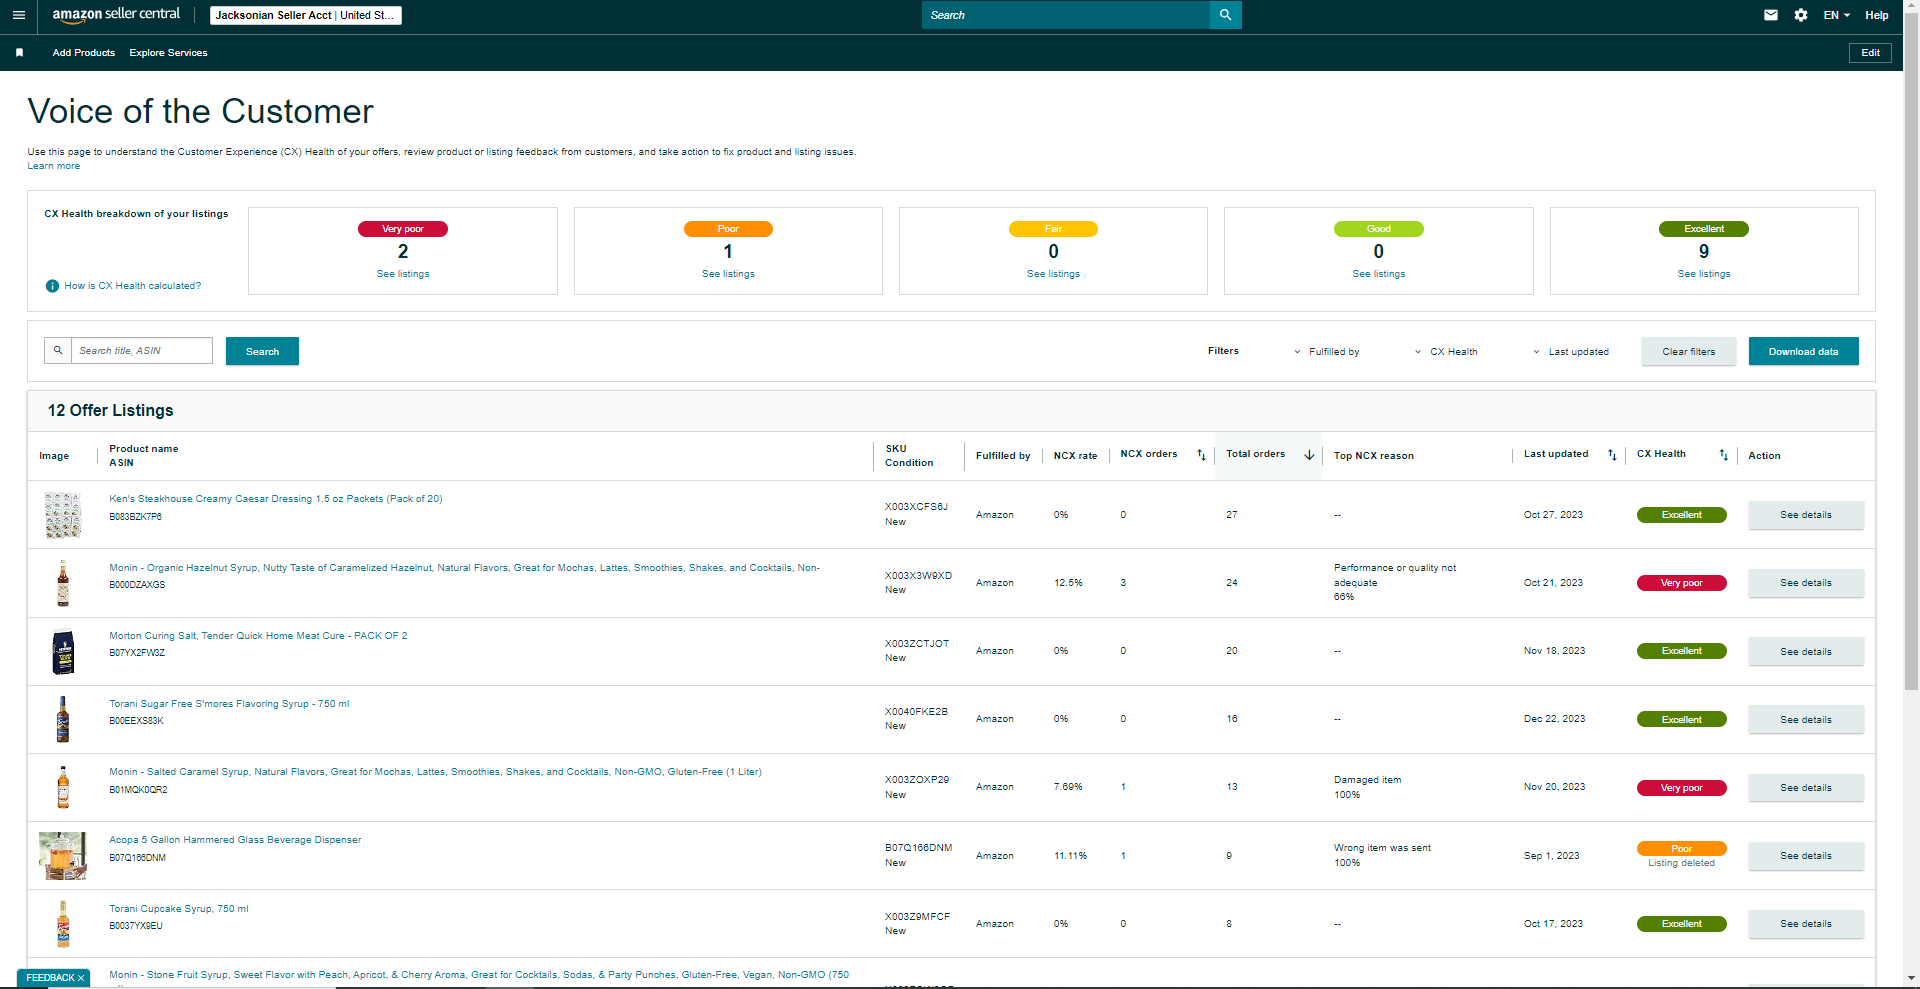Close the Feedback tab

(81, 978)
